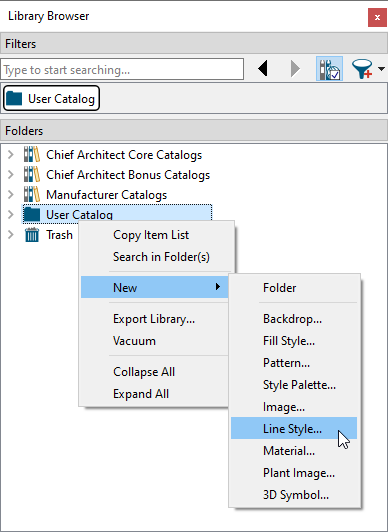Choose Collapse All from context menu

pos(155,372)
